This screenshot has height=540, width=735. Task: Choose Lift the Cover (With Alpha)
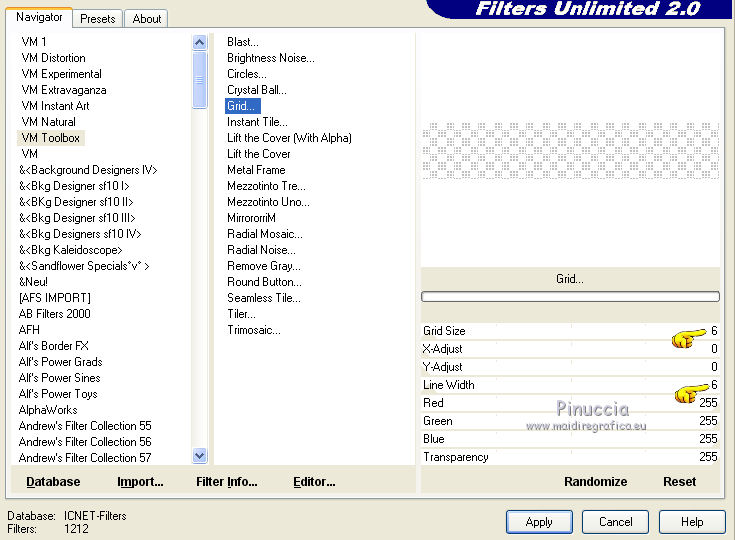point(289,138)
